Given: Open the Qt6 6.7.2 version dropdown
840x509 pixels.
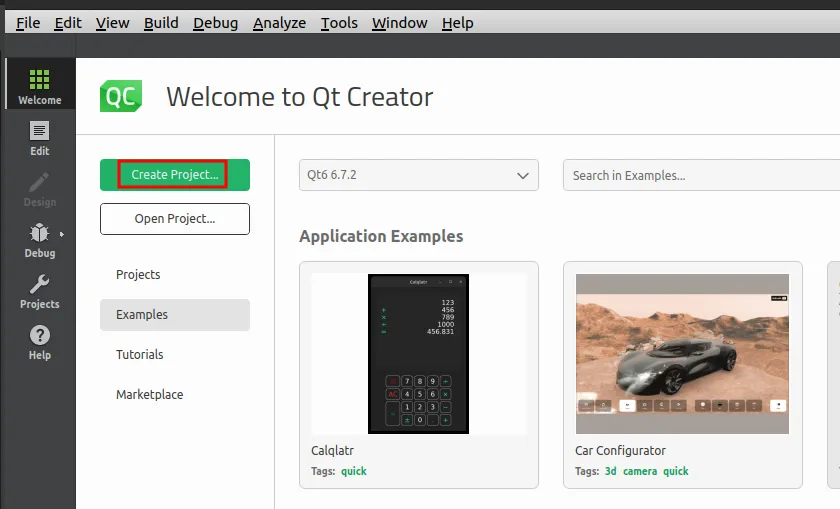Looking at the screenshot, I should click(x=419, y=175).
